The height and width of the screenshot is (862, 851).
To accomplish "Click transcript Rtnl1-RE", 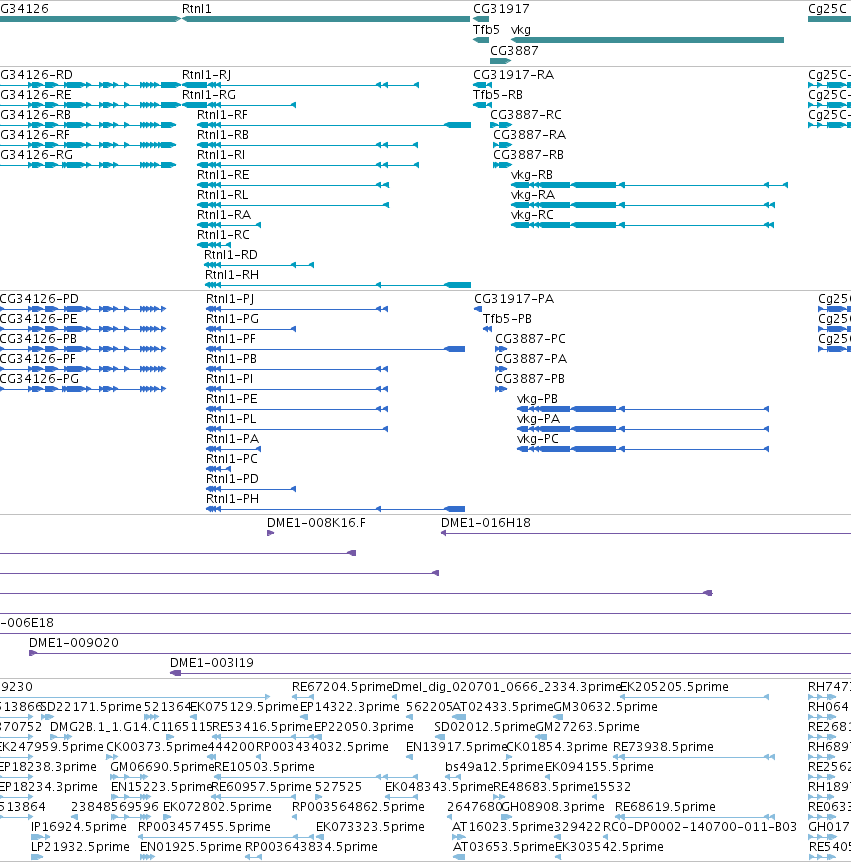I will 293,185.
